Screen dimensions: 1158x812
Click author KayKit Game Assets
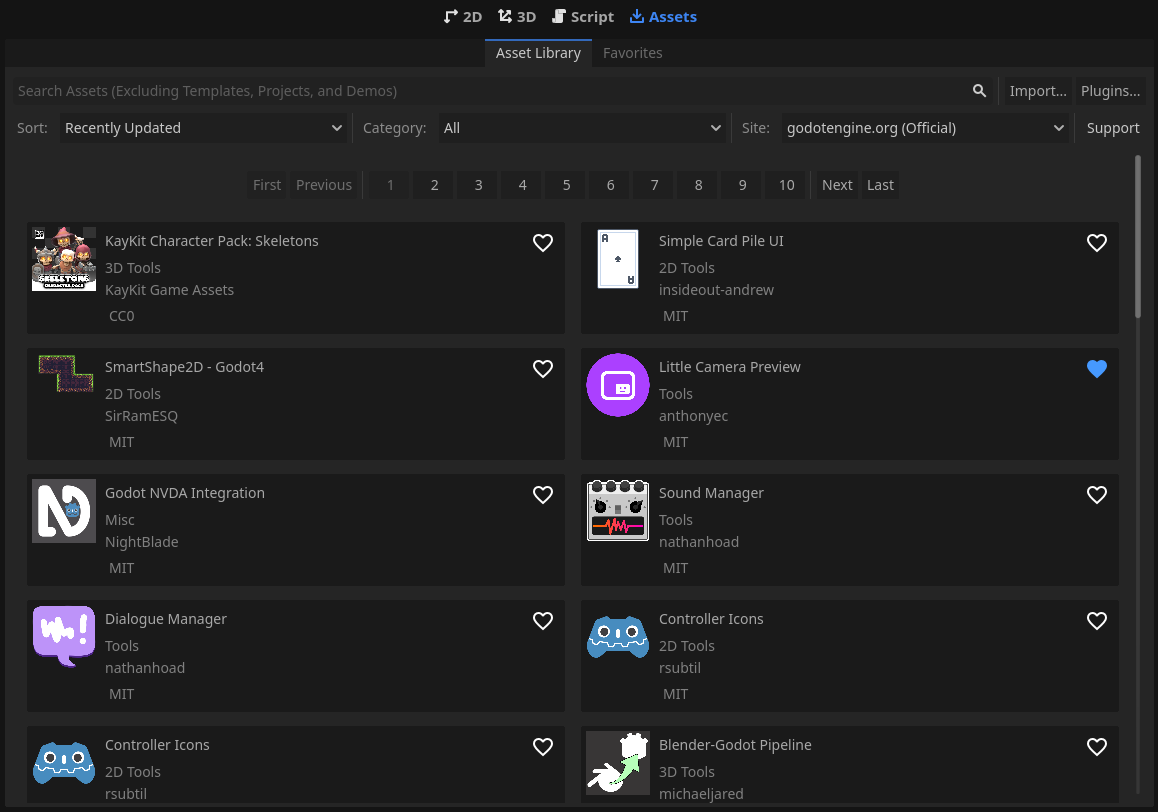[169, 290]
